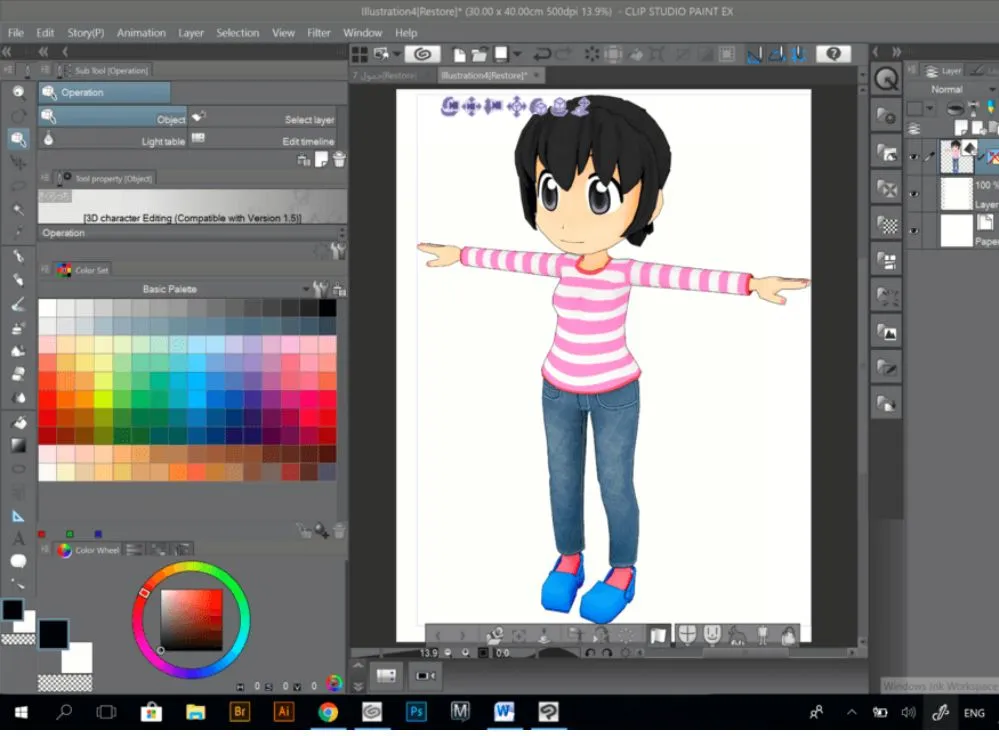Toggle visibility of the Paper layer
Viewport: 999px width, 736px height.
[914, 231]
